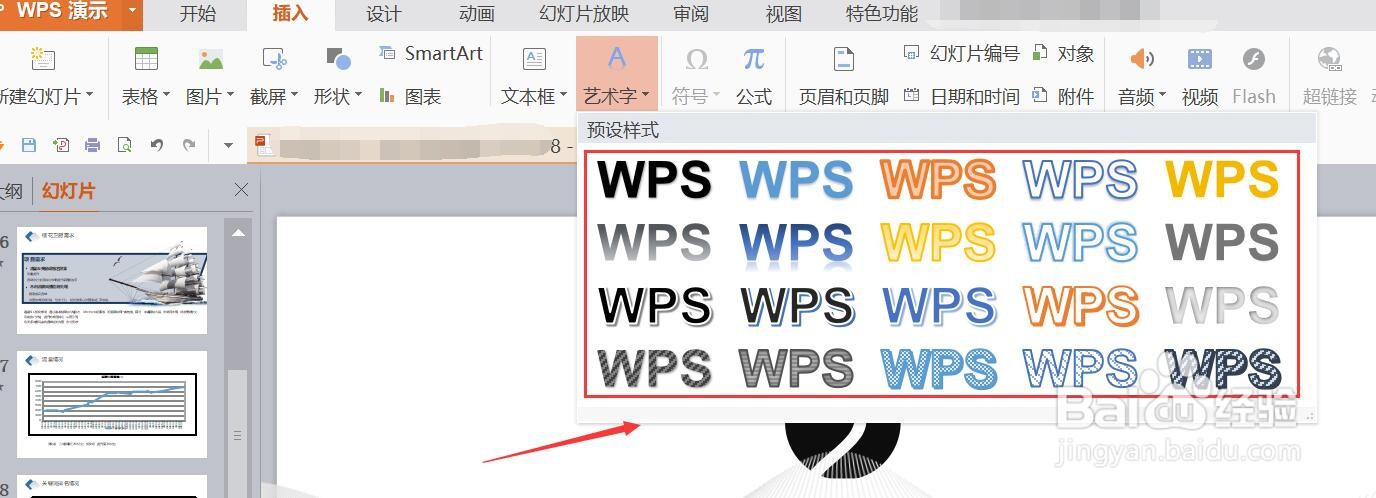The width and height of the screenshot is (1376, 498).
Task: Select slide 7 thumbnail with line chart
Action: tap(112, 404)
